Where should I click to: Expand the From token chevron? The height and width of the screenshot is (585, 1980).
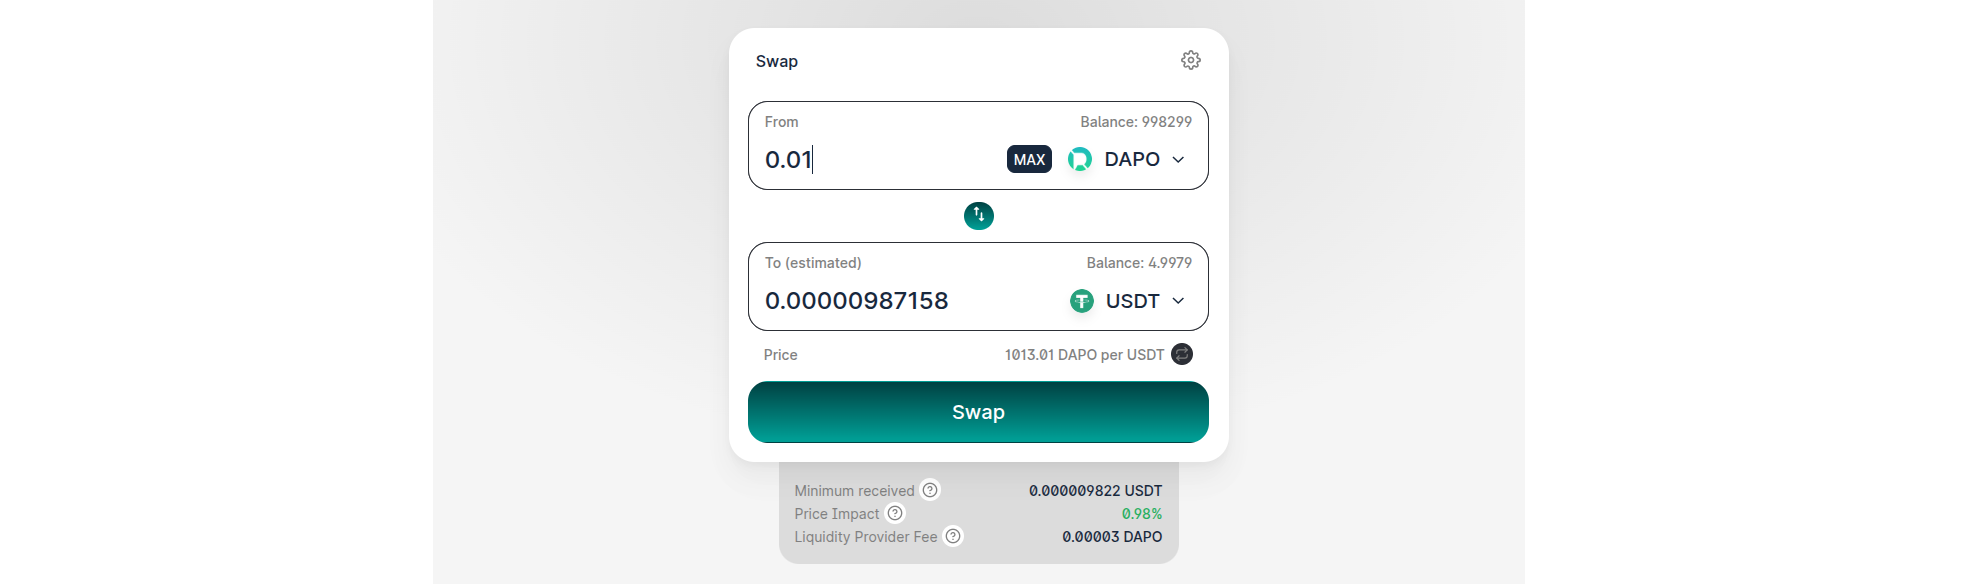(1178, 159)
